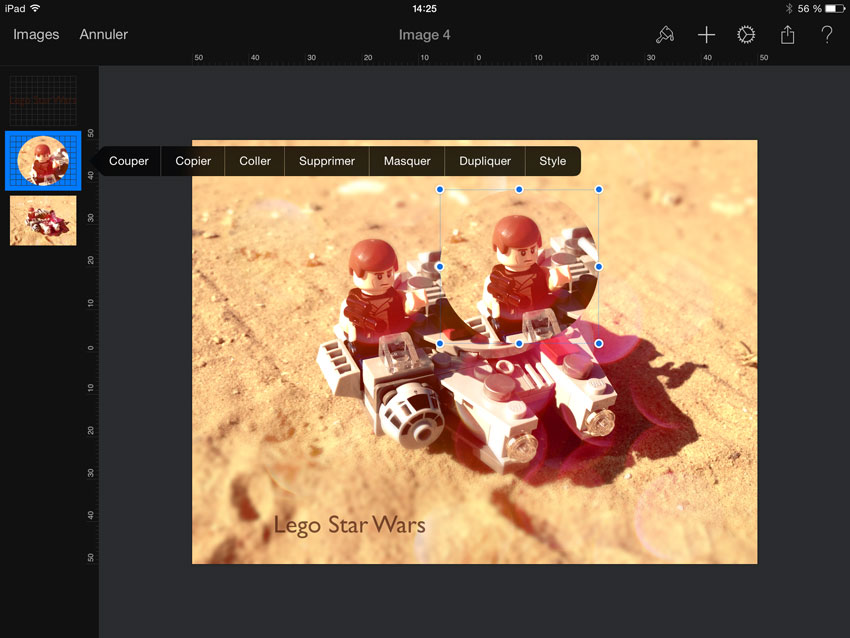Choose Dupliquer in the popup menu
This screenshot has height=638, width=850.
[485, 161]
